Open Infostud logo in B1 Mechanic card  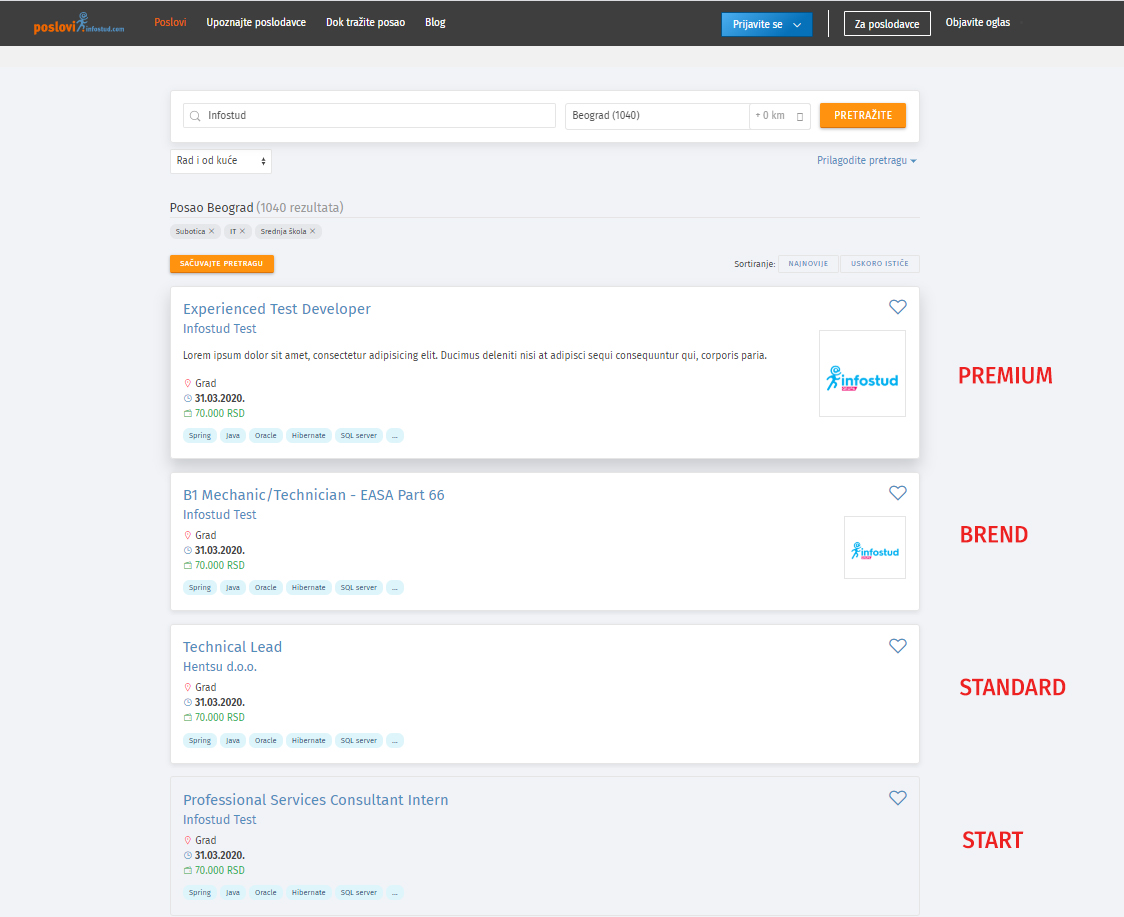tap(875, 548)
